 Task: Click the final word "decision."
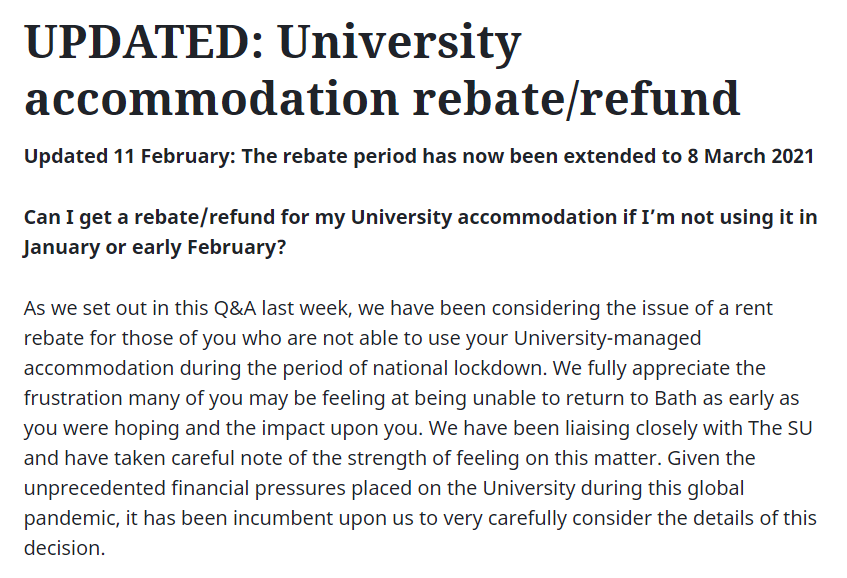pyautogui.click(x=64, y=548)
